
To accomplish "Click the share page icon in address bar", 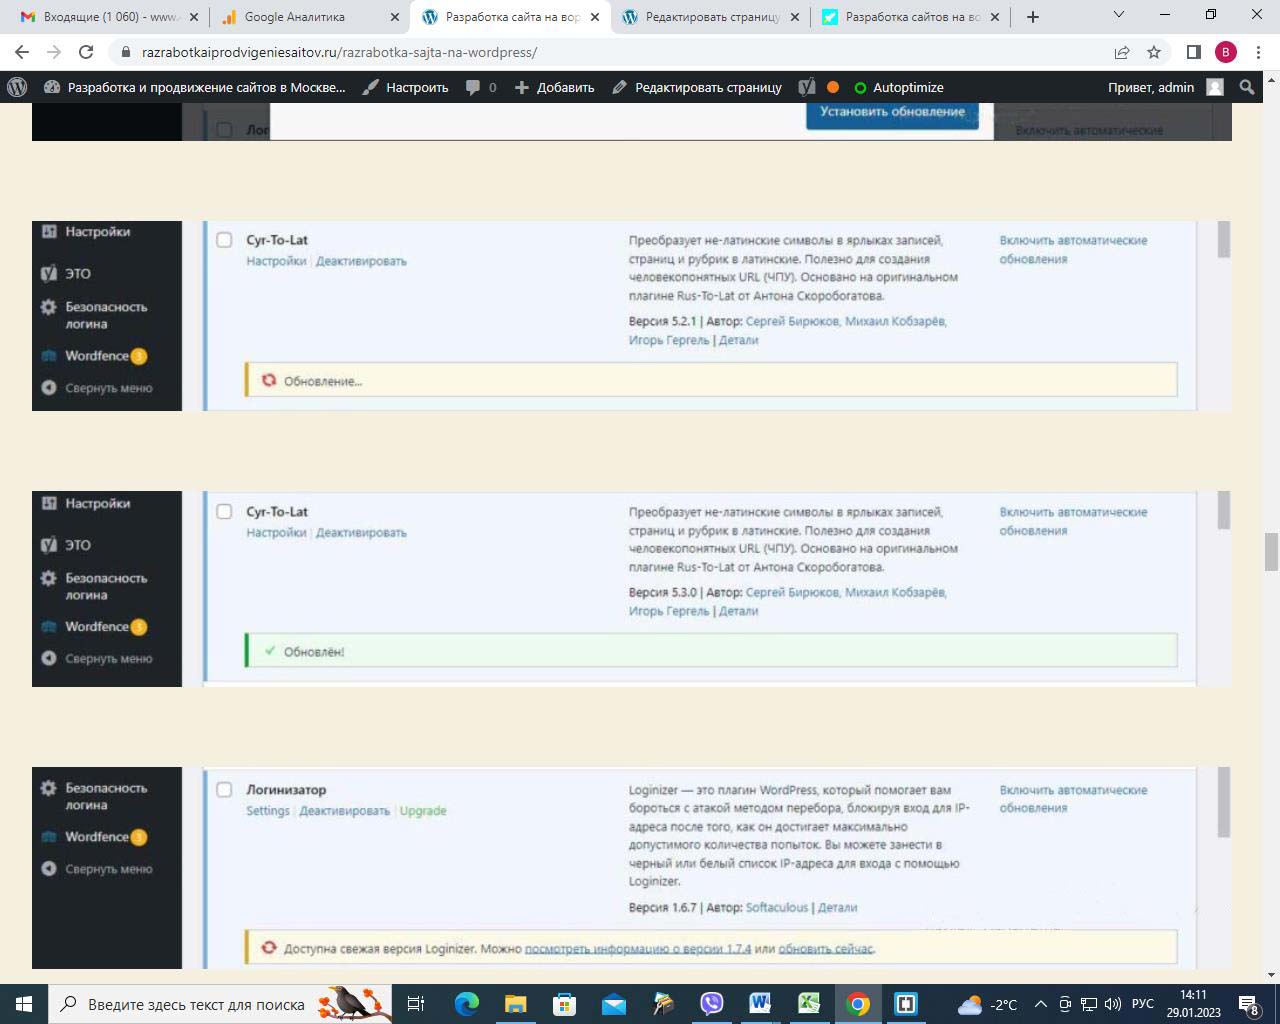I will (1122, 52).
